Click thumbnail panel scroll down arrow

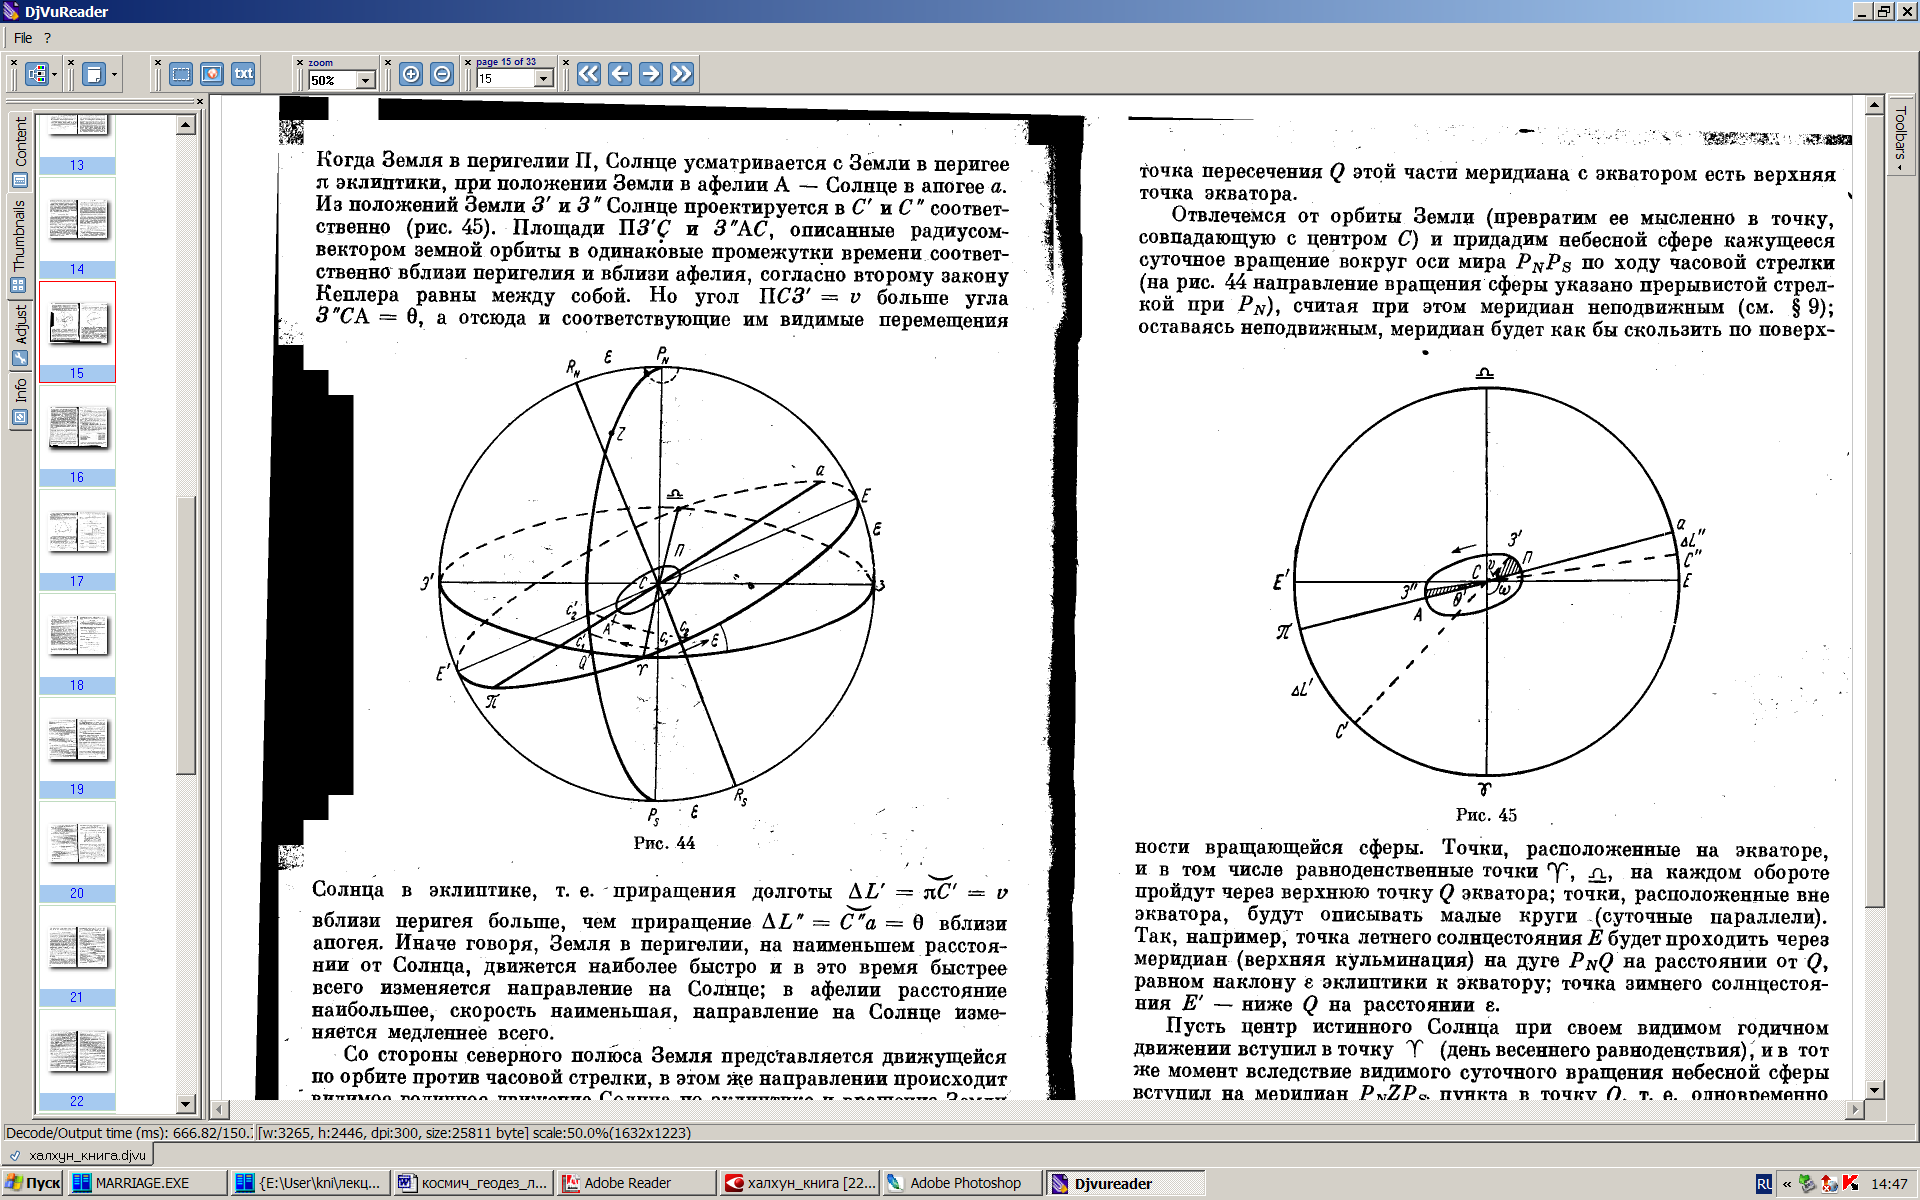186,1104
